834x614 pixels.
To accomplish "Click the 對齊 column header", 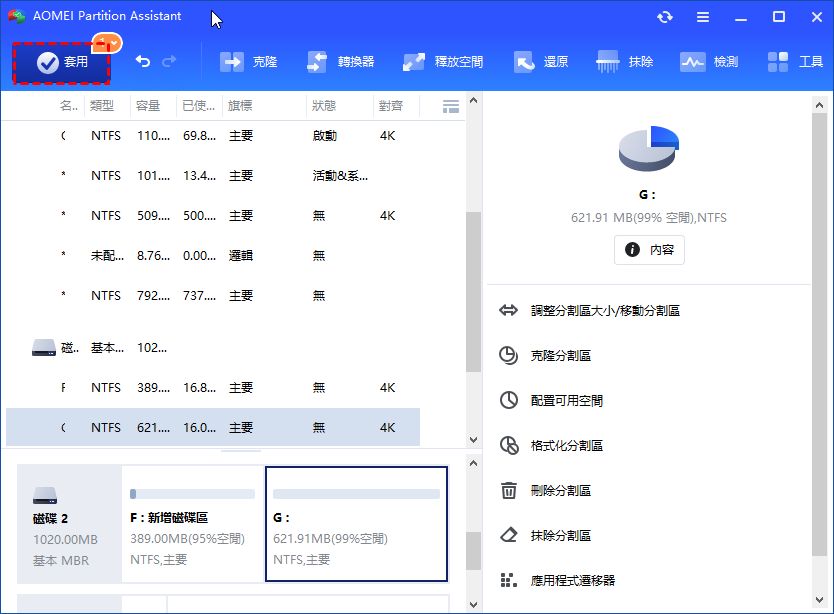I will 391,106.
